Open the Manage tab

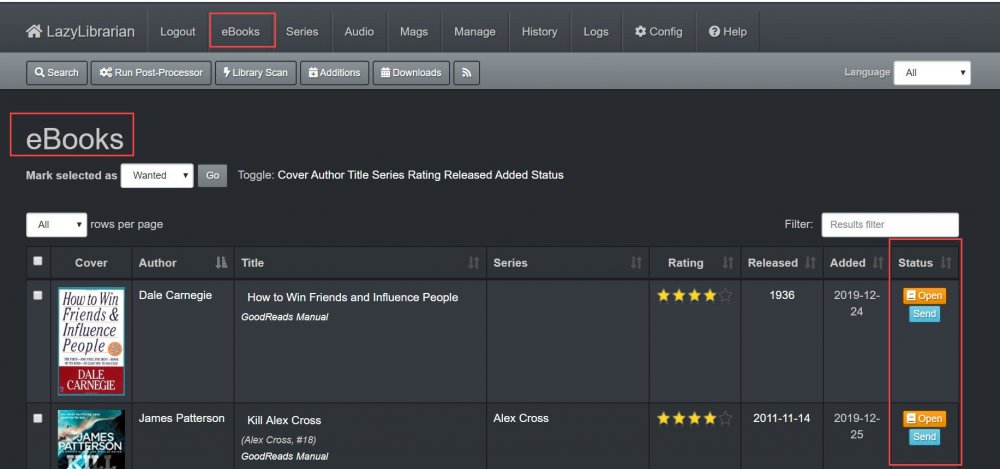click(474, 31)
